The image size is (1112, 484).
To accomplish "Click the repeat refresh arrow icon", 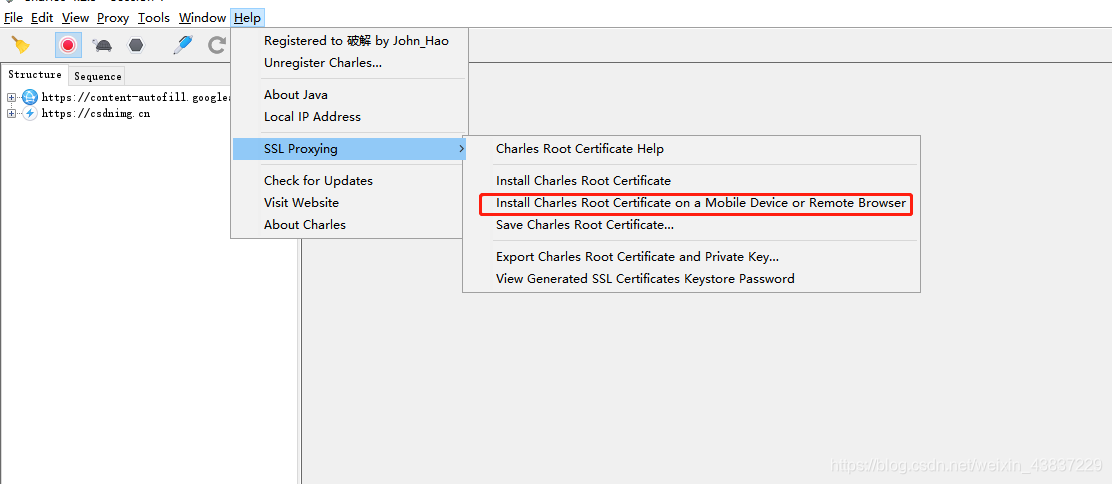I will (x=216, y=45).
